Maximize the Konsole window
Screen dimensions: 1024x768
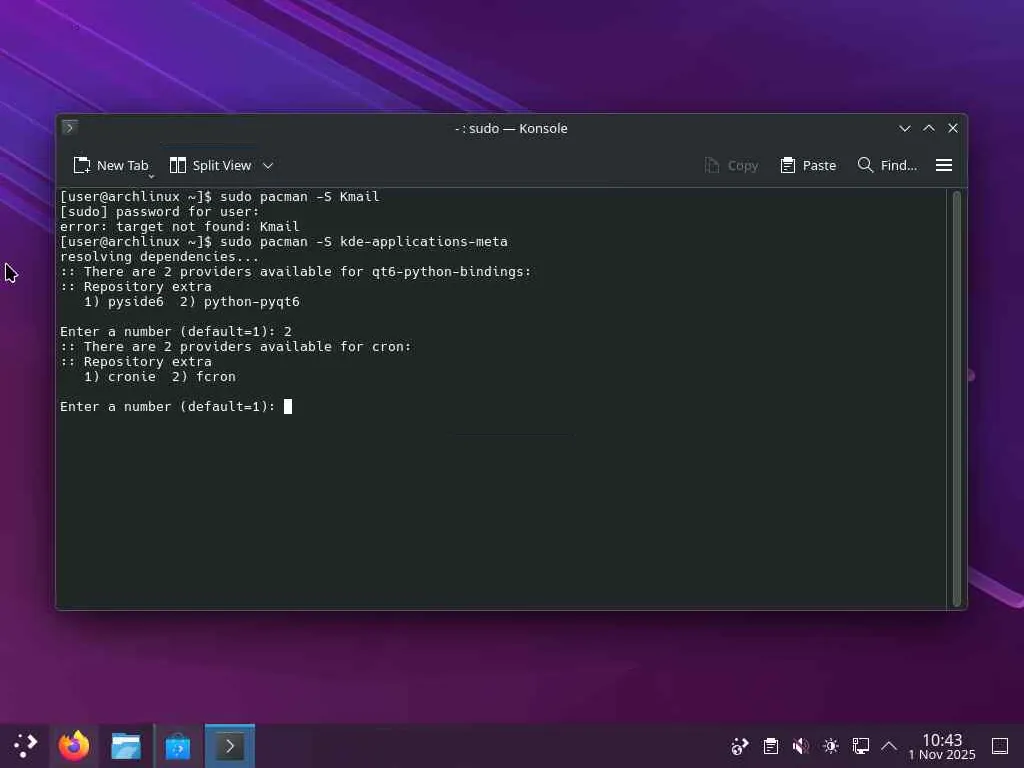tap(929, 129)
